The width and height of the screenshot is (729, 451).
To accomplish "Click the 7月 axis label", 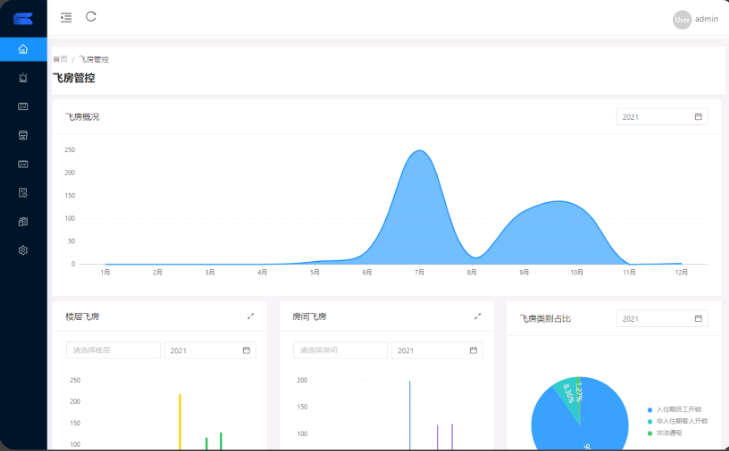I will pos(419,272).
